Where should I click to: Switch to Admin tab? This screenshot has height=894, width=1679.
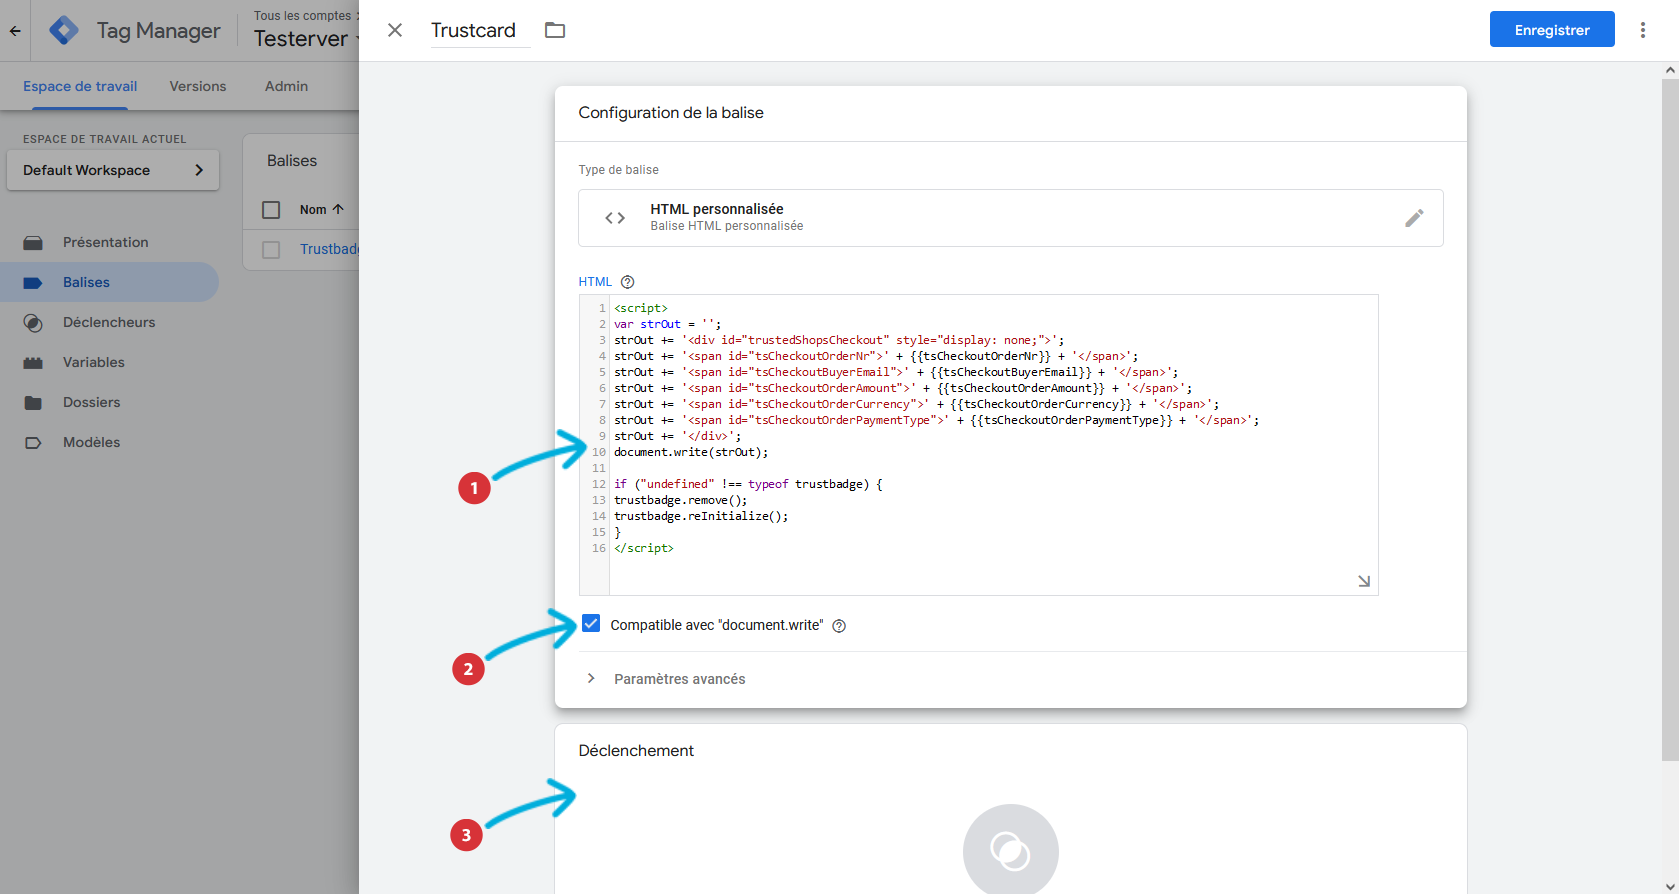(x=286, y=86)
